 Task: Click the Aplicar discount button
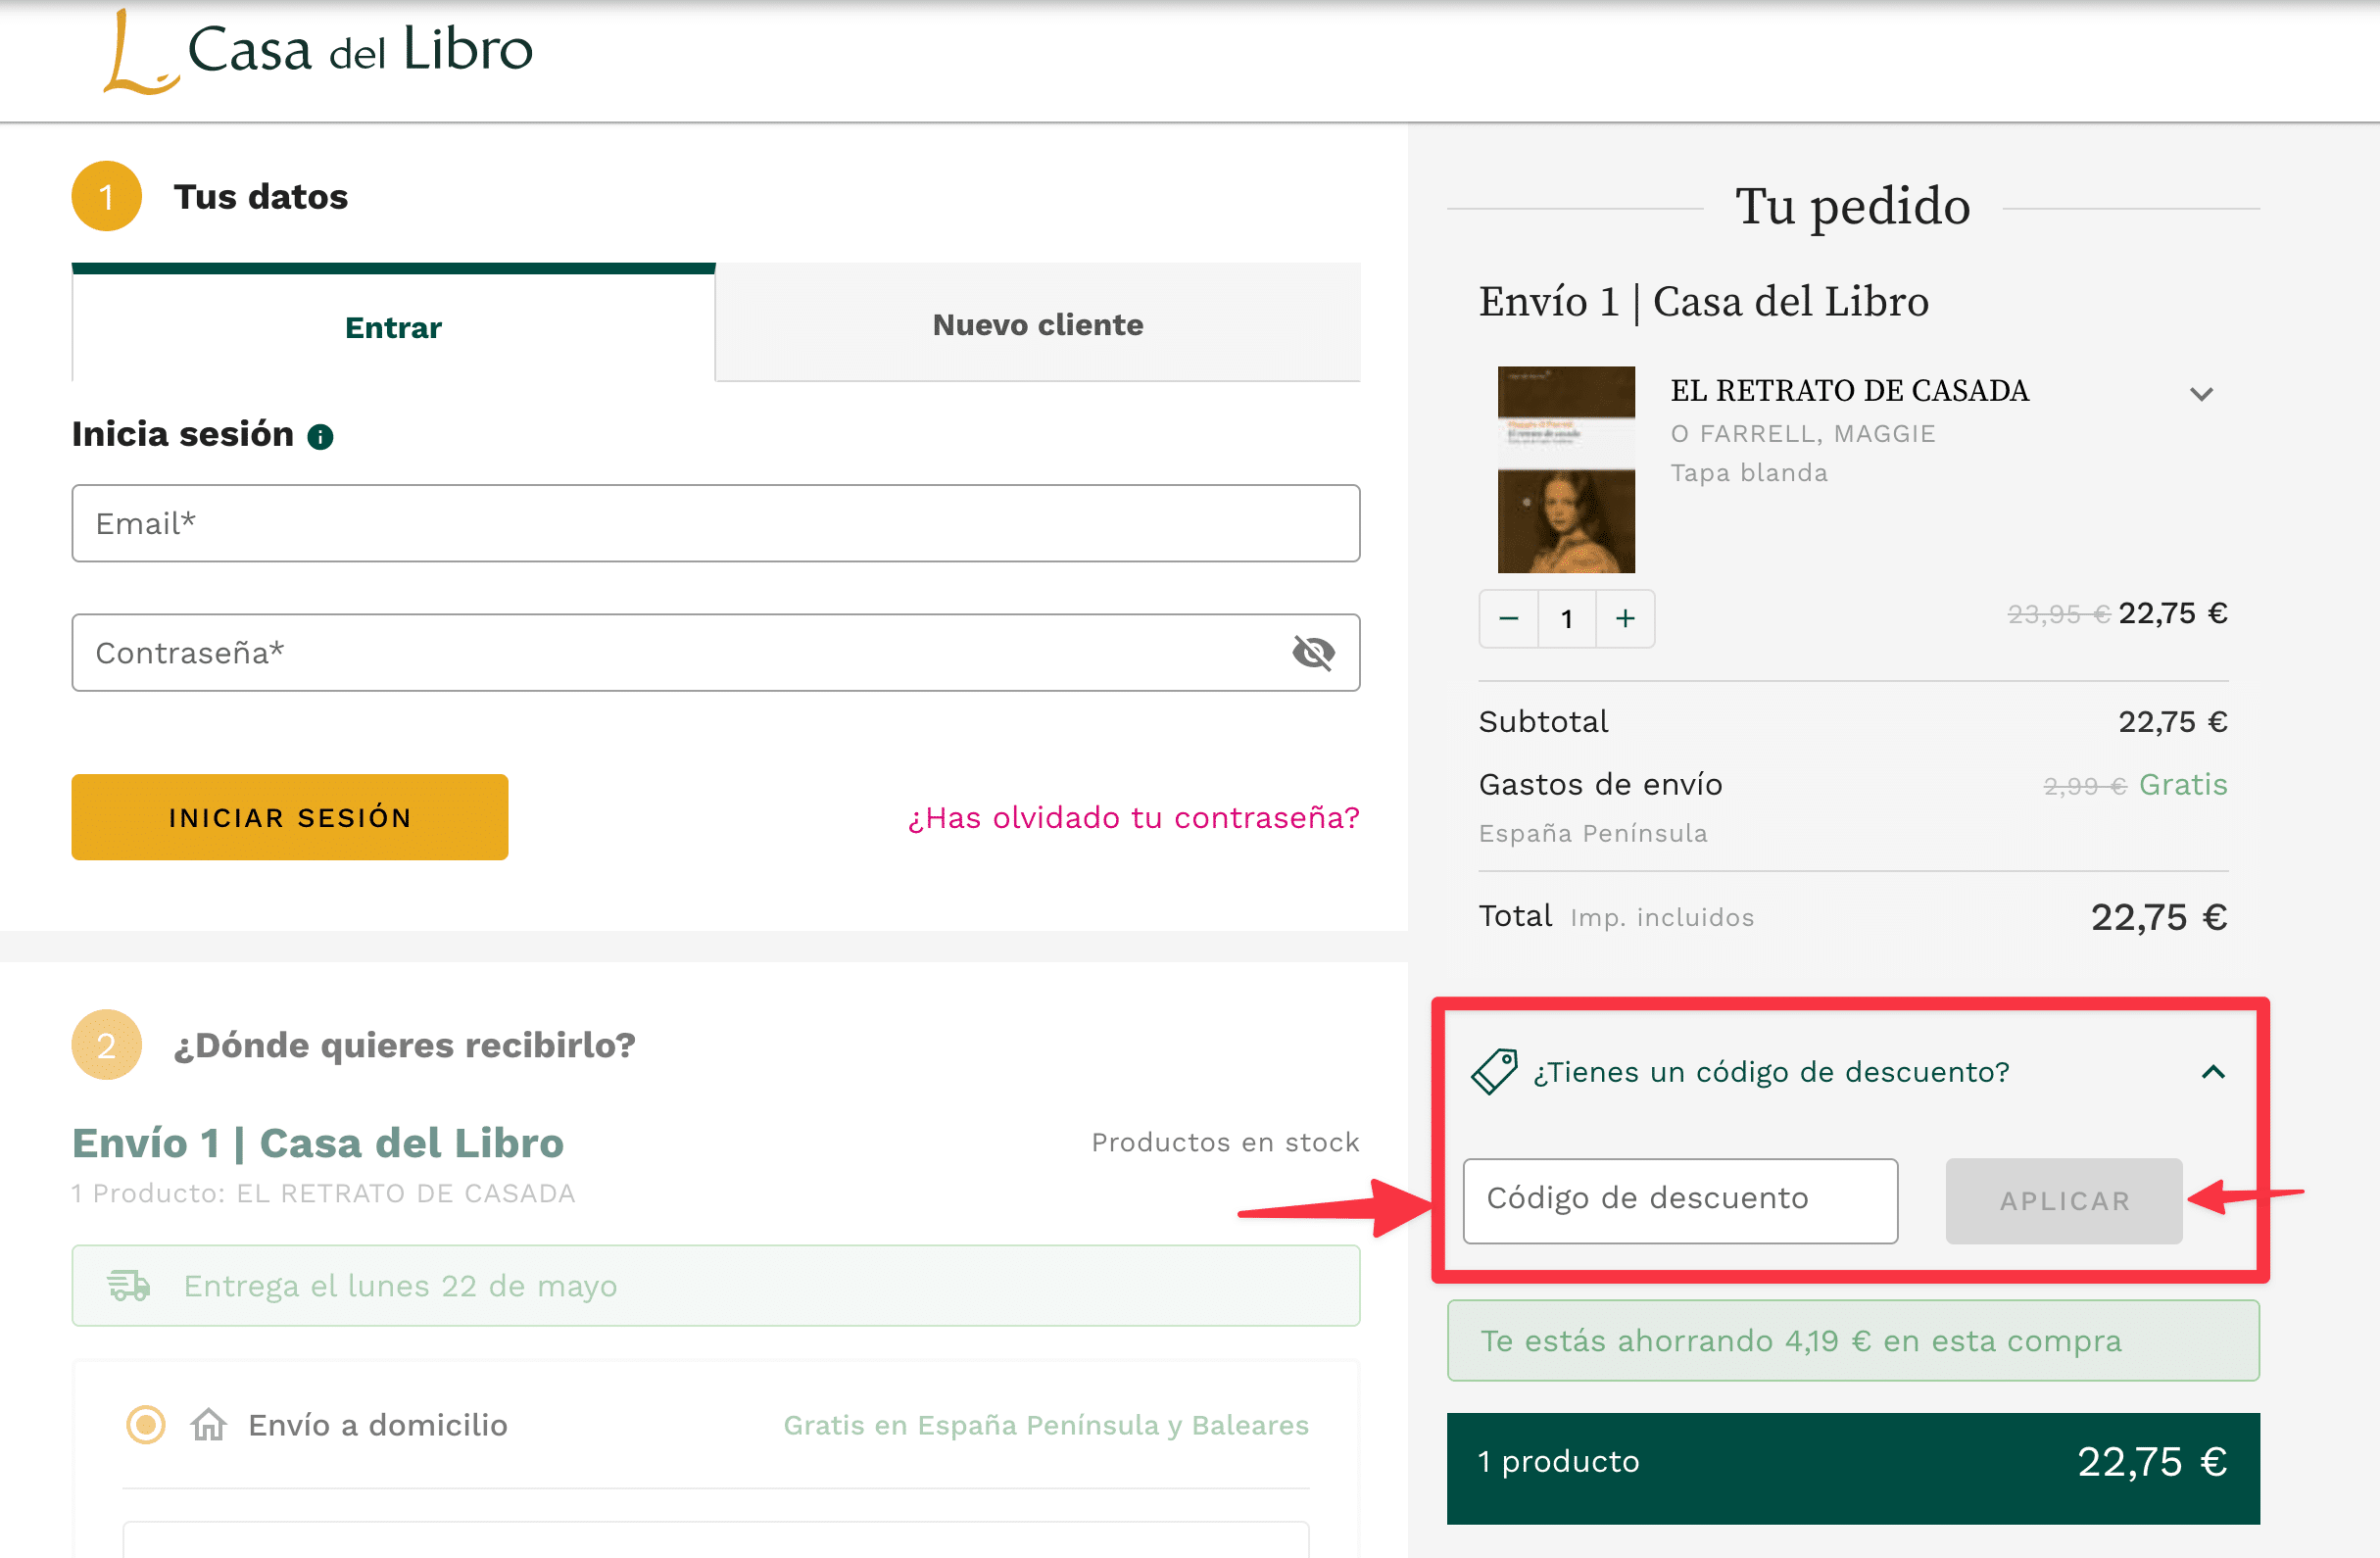tap(2063, 1201)
